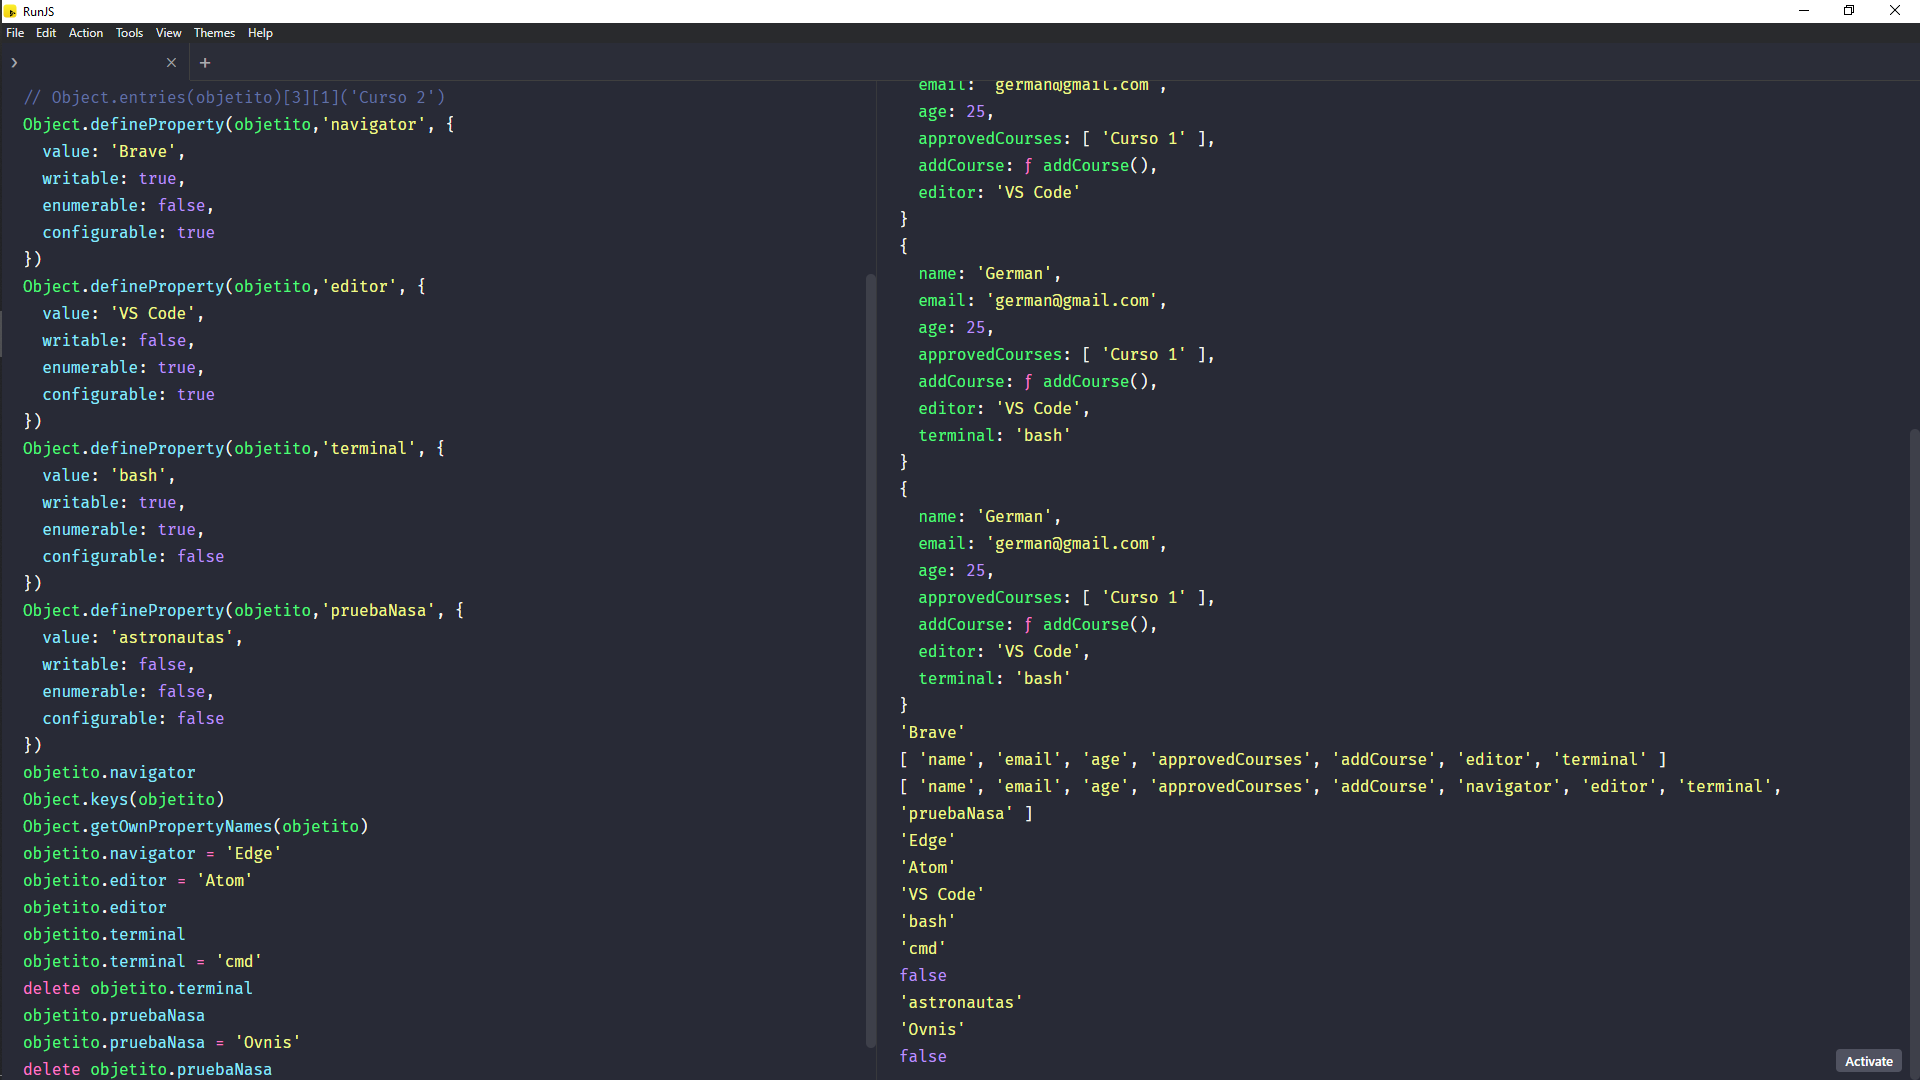Place cursor on 'delete objetito.terminal' line
The height and width of the screenshot is (1080, 1920).
[138, 989]
